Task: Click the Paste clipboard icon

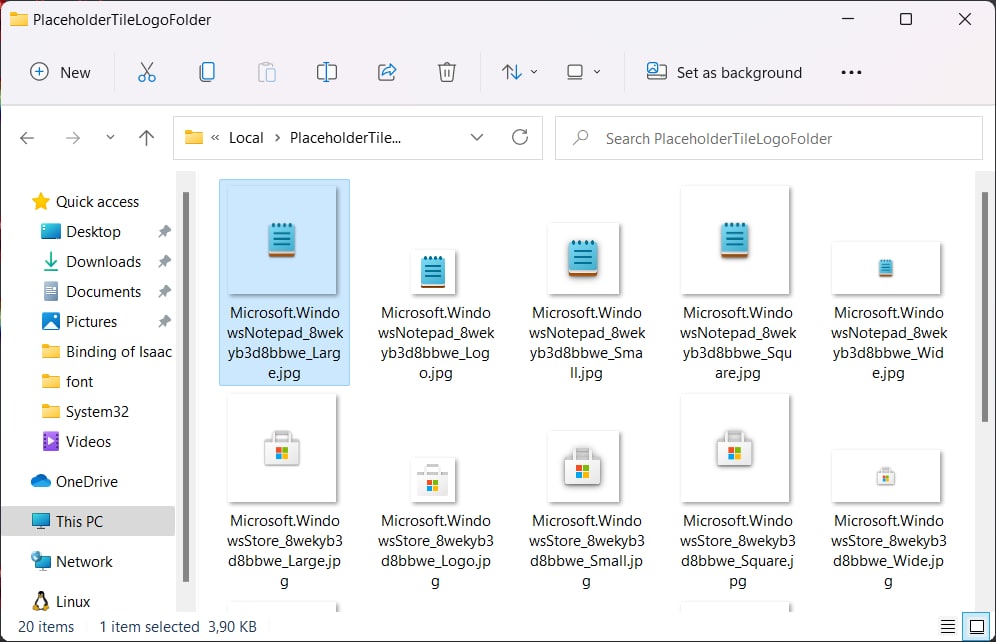Action: coord(267,72)
